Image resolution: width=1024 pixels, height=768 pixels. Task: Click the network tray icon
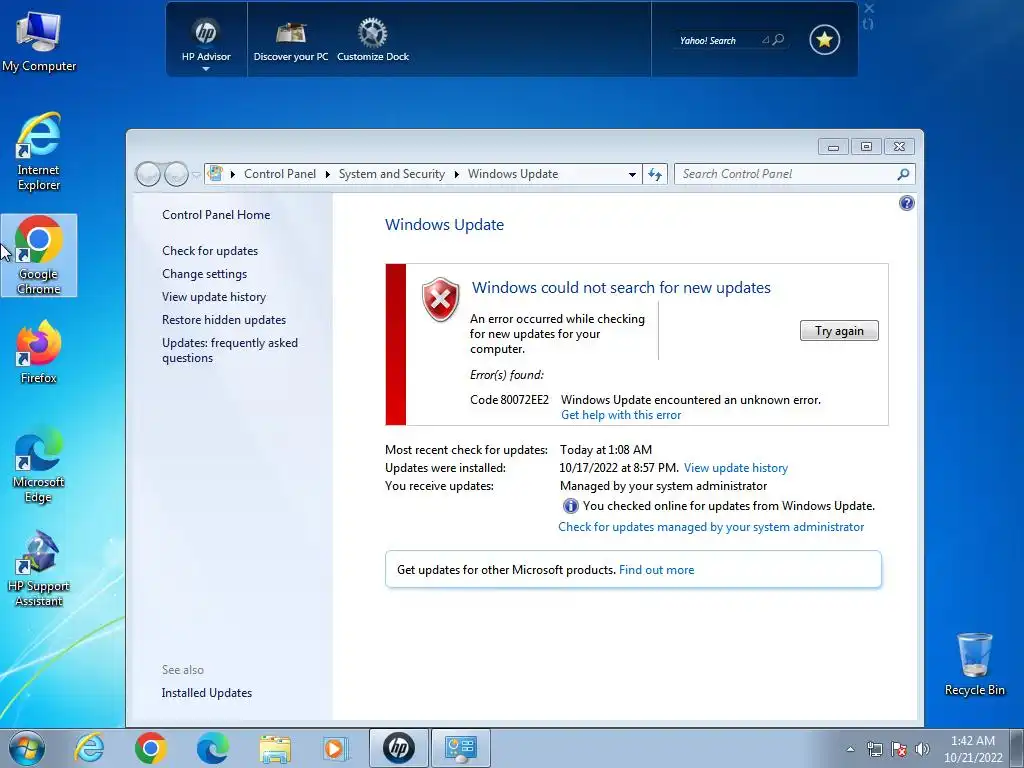click(874, 749)
